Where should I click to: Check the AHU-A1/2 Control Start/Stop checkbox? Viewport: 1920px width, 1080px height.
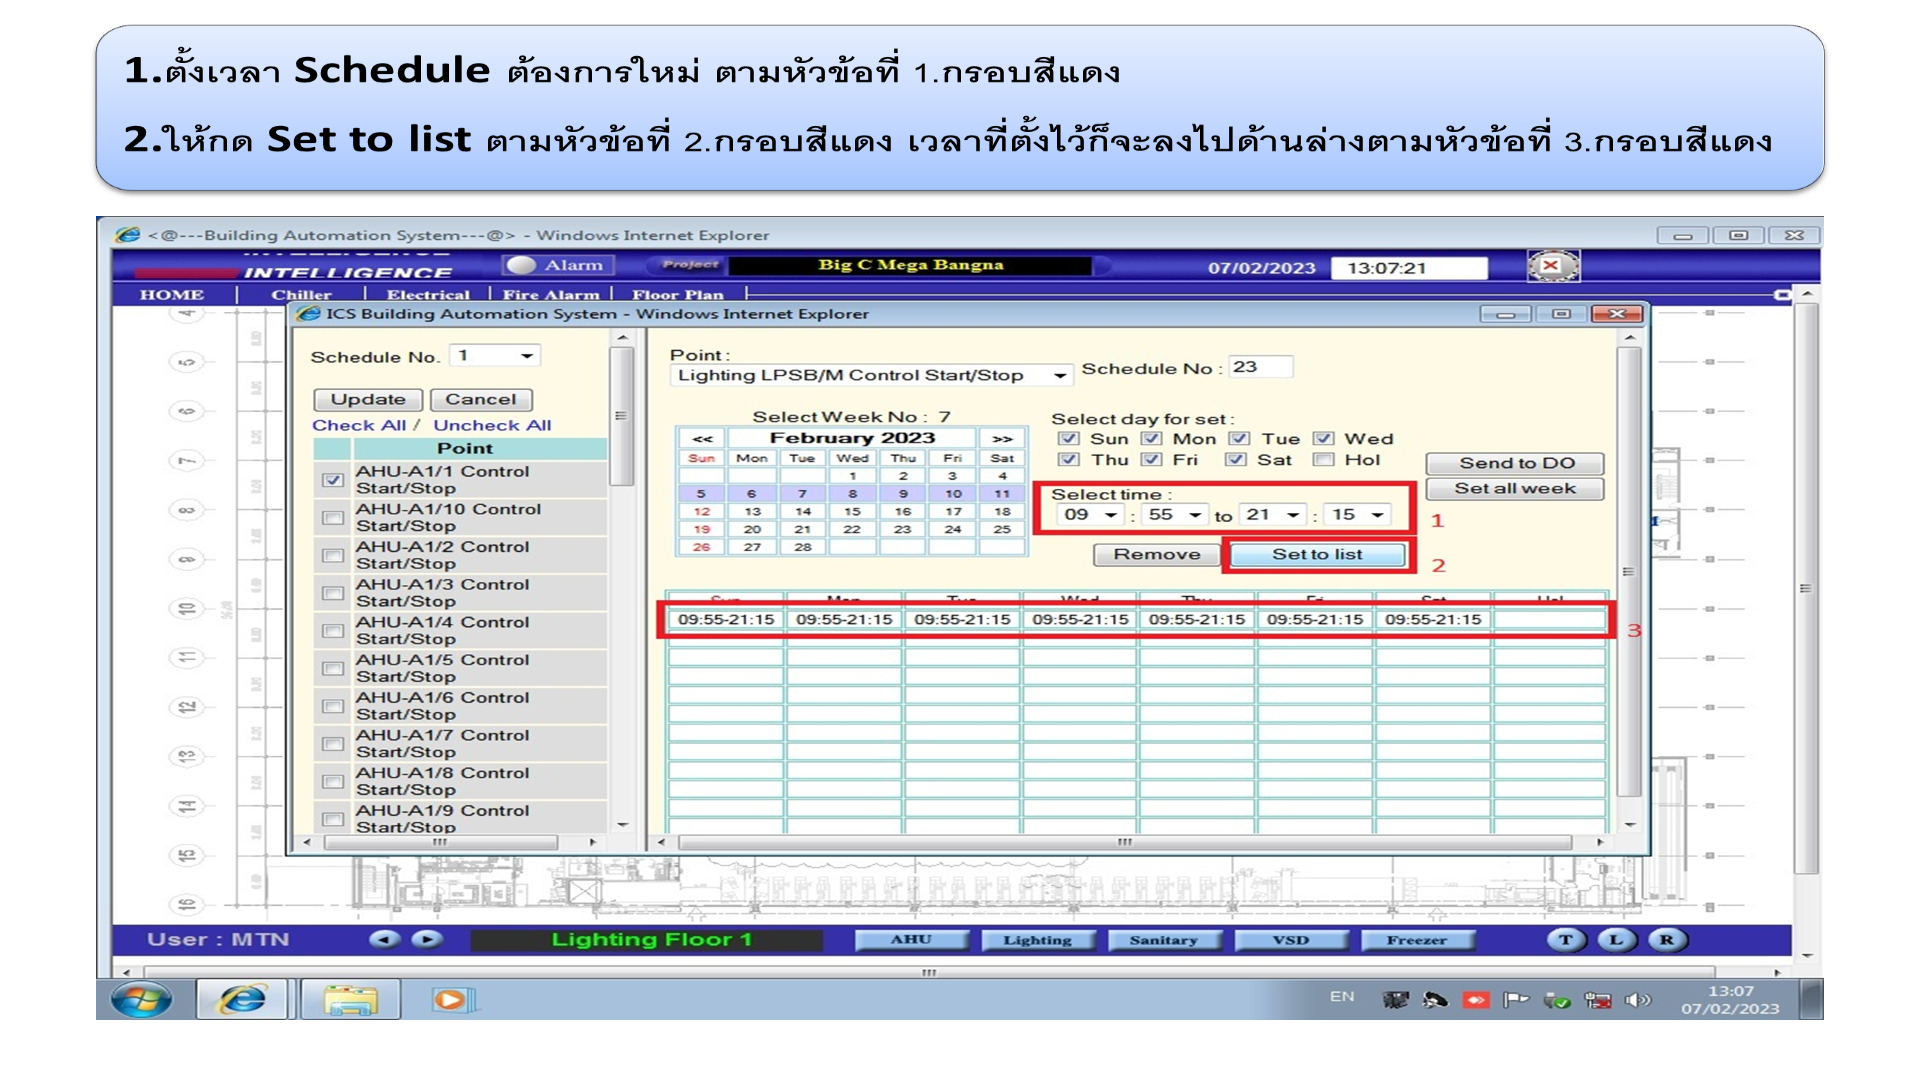click(333, 555)
